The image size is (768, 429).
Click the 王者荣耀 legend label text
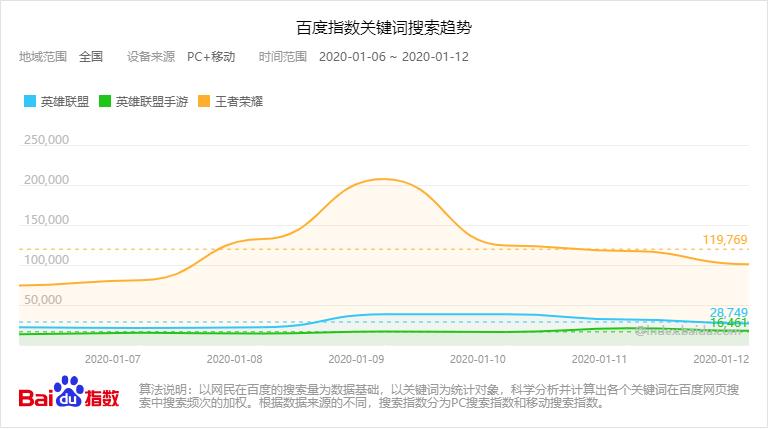tap(239, 102)
